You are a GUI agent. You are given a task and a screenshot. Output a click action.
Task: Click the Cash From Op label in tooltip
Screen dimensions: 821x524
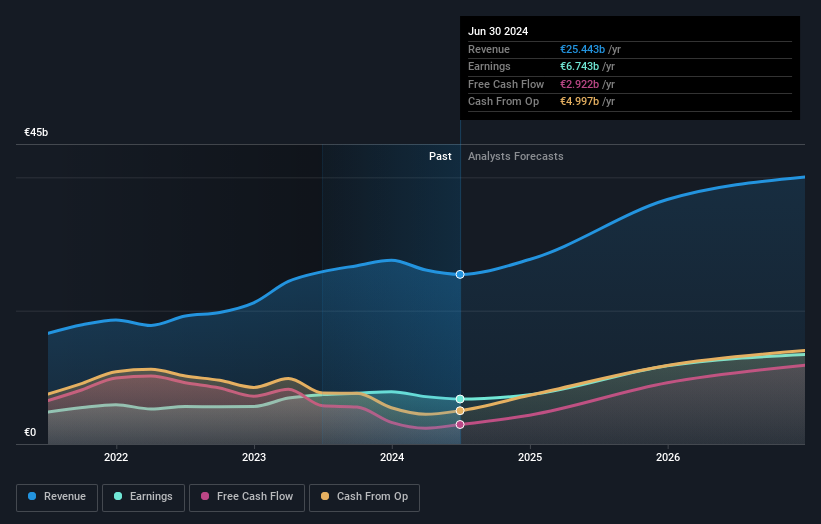click(503, 102)
